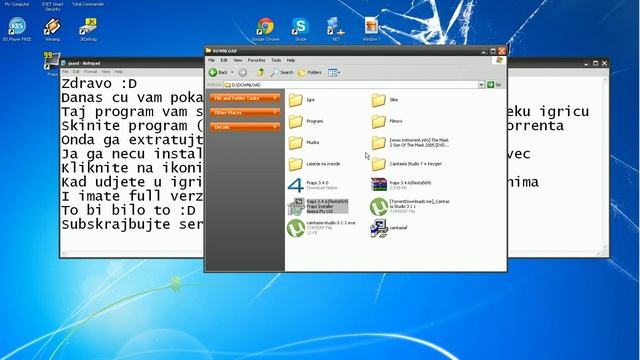Select the Muzika folder
The height and width of the screenshot is (360, 640).
point(304,142)
